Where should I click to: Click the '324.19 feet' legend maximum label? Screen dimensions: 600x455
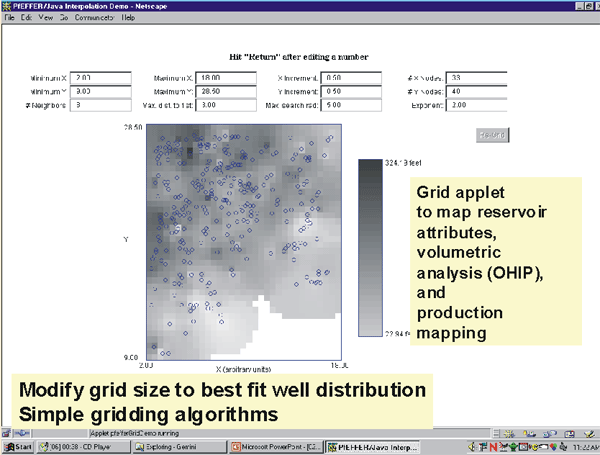tap(403, 163)
